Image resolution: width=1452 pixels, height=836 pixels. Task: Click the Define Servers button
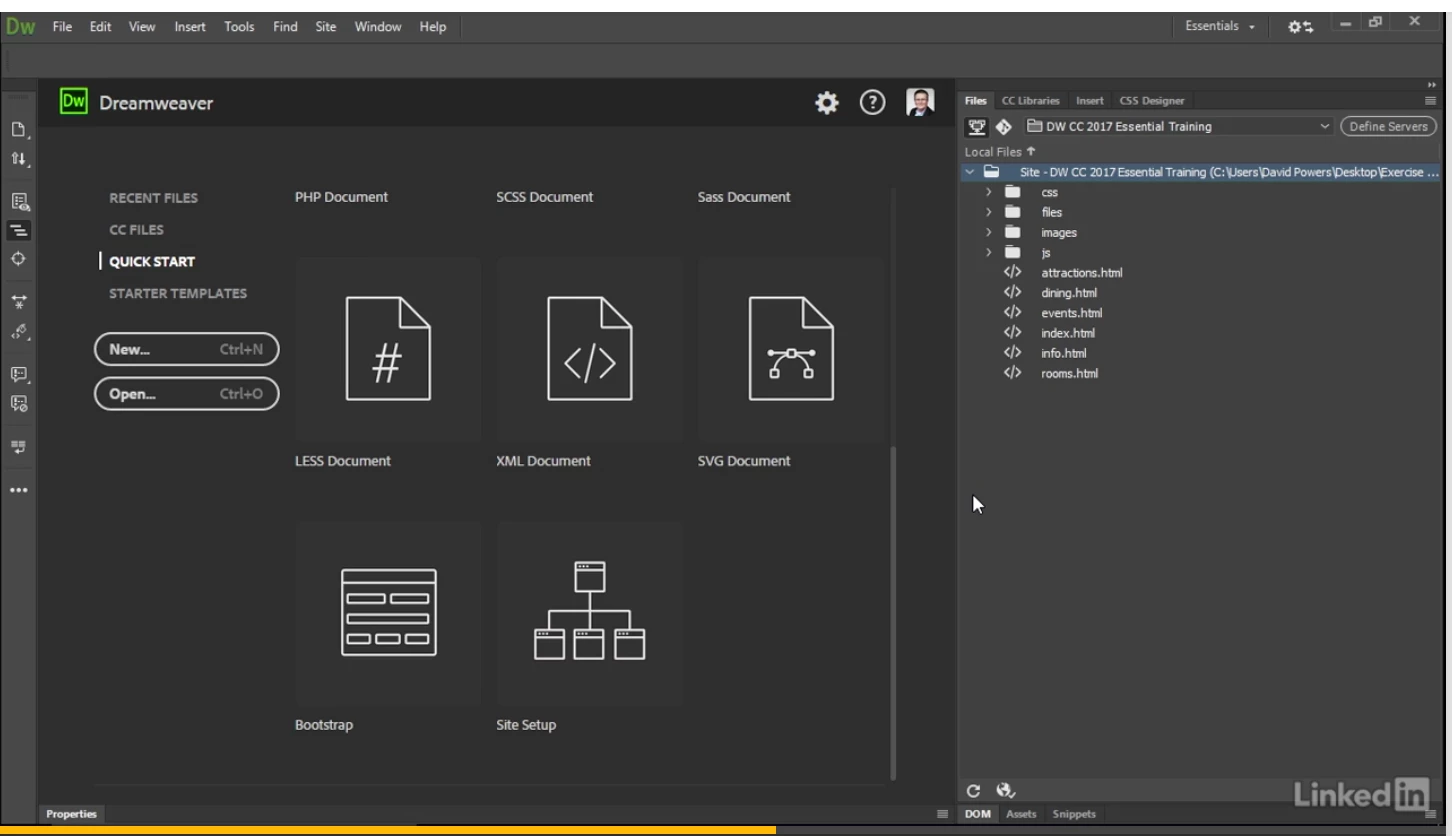(x=1388, y=126)
